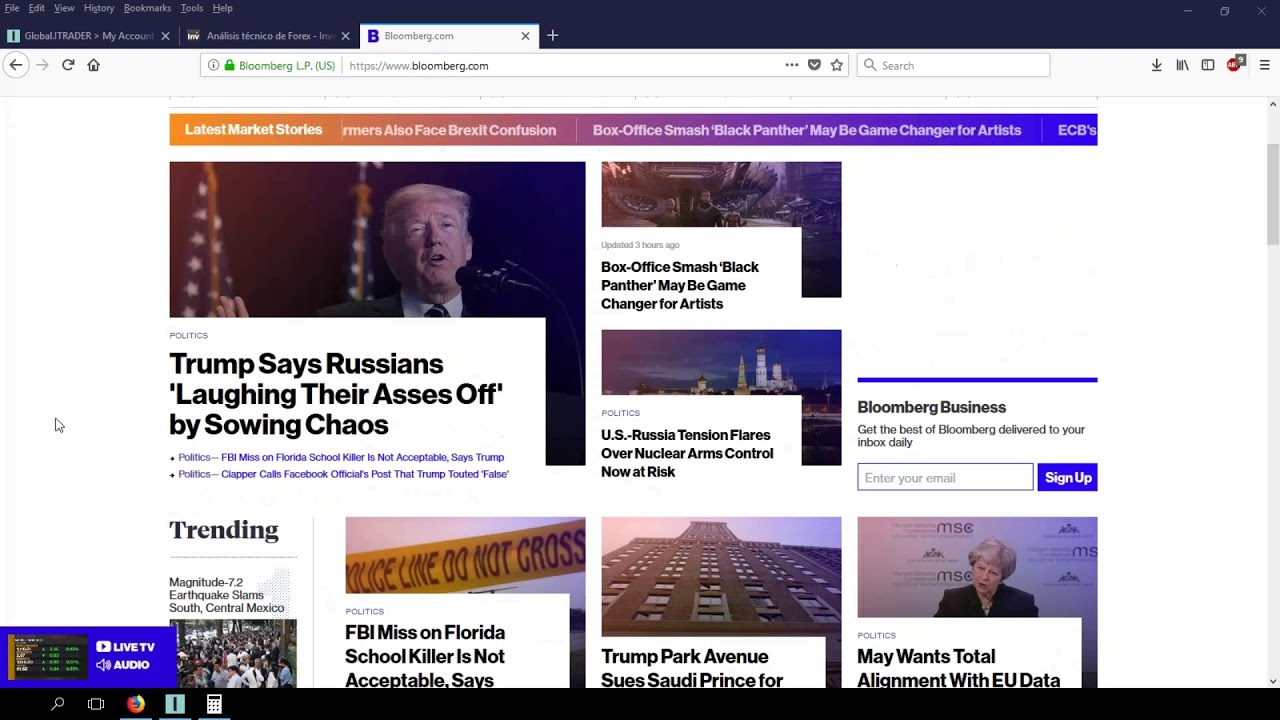
Task: Click the Politics label above Trump headline
Action: click(189, 336)
